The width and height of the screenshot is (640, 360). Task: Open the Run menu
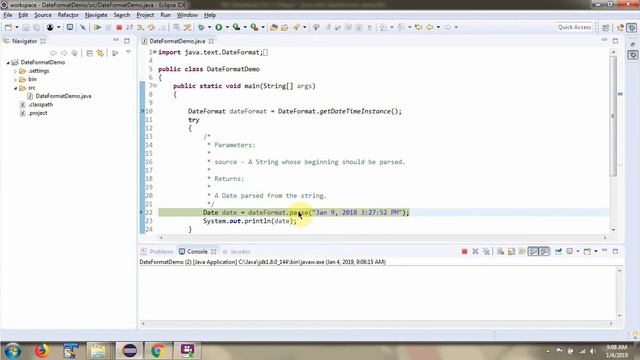165,15
